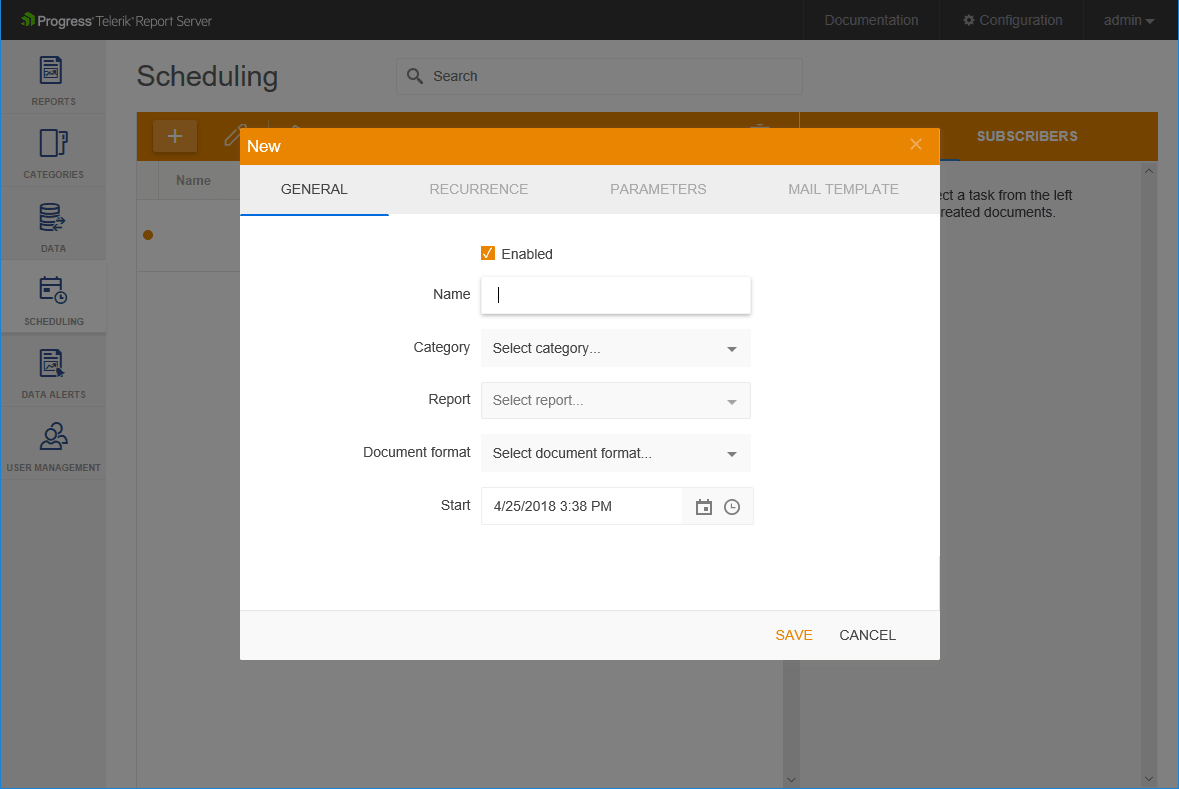
Task: Close the New dialog with X
Action: pyautogui.click(x=915, y=145)
